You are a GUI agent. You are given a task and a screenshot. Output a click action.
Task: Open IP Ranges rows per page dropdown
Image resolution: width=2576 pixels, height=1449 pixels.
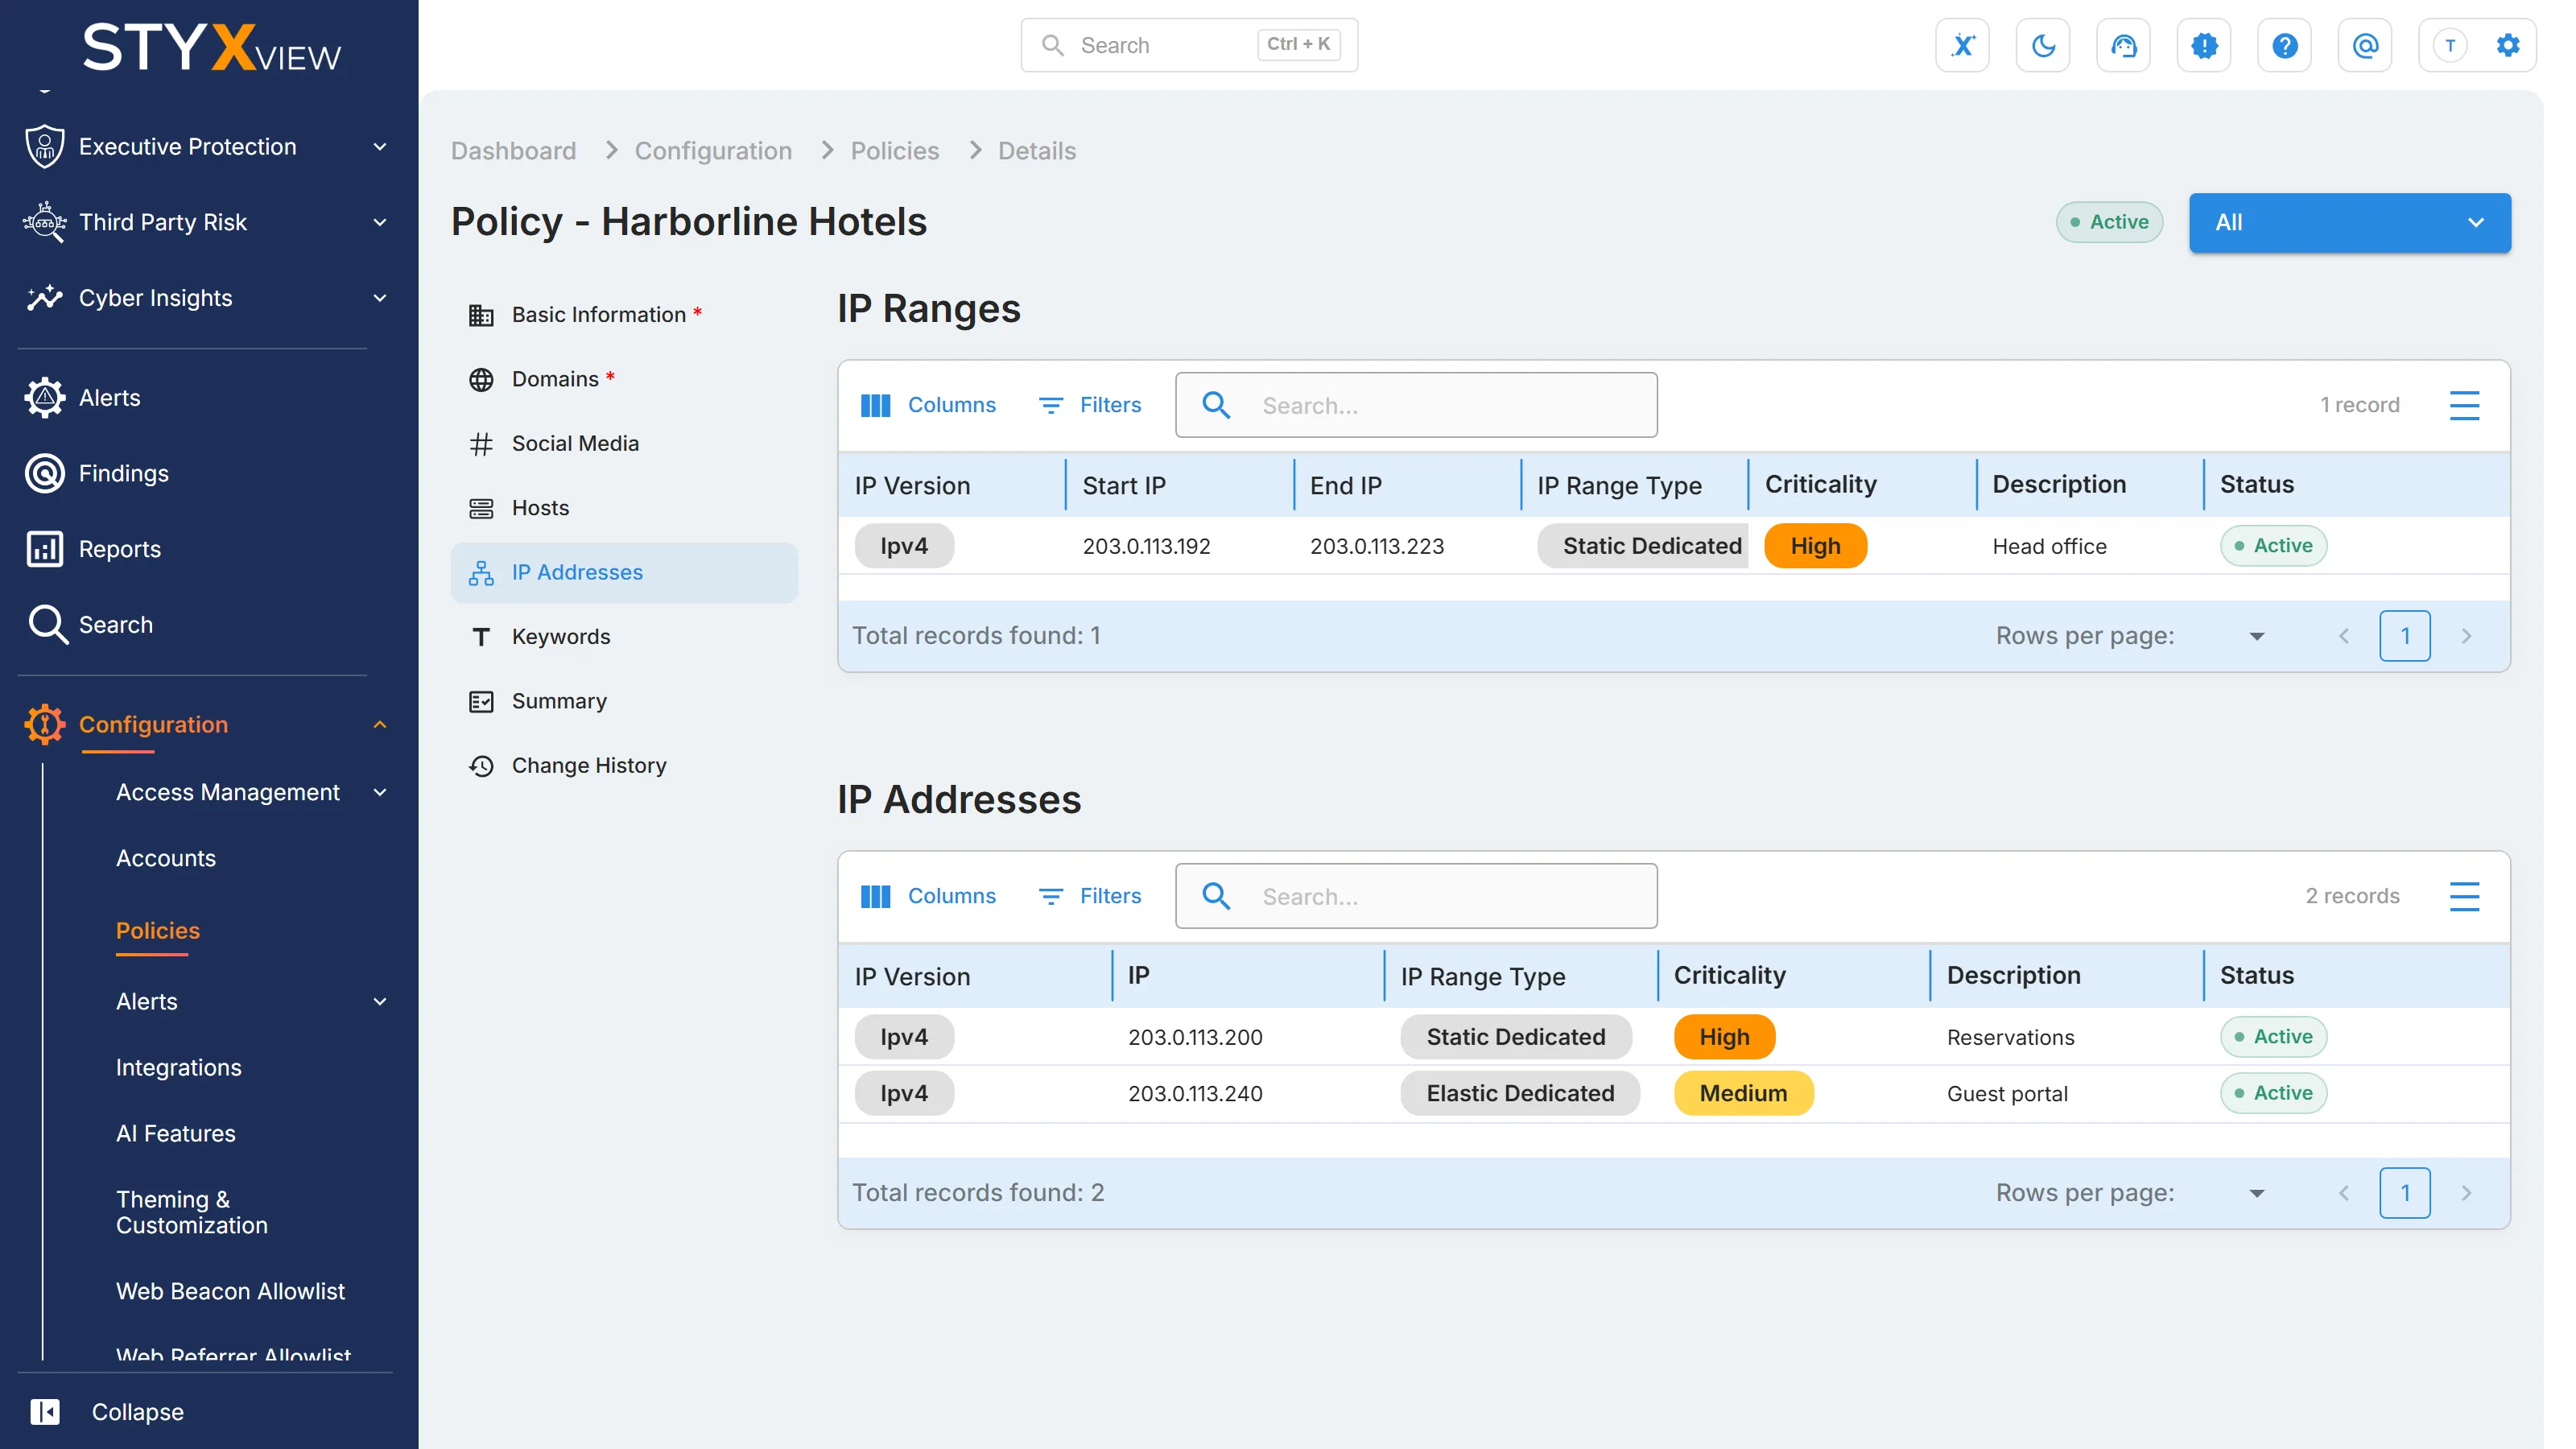tap(2256, 636)
